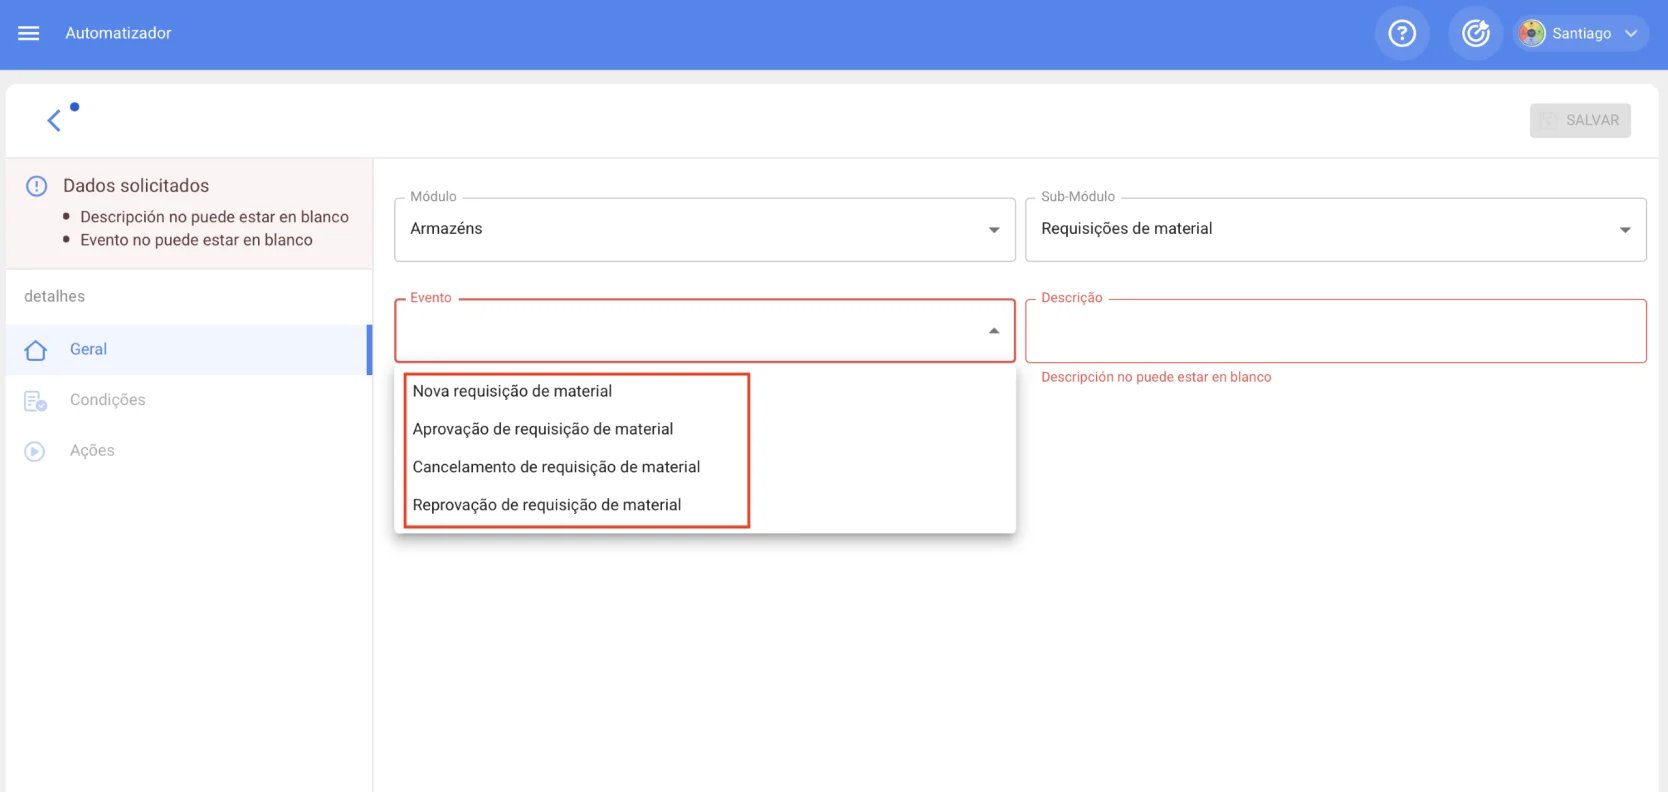
Task: Click the Ações play icon
Action: [x=35, y=452]
